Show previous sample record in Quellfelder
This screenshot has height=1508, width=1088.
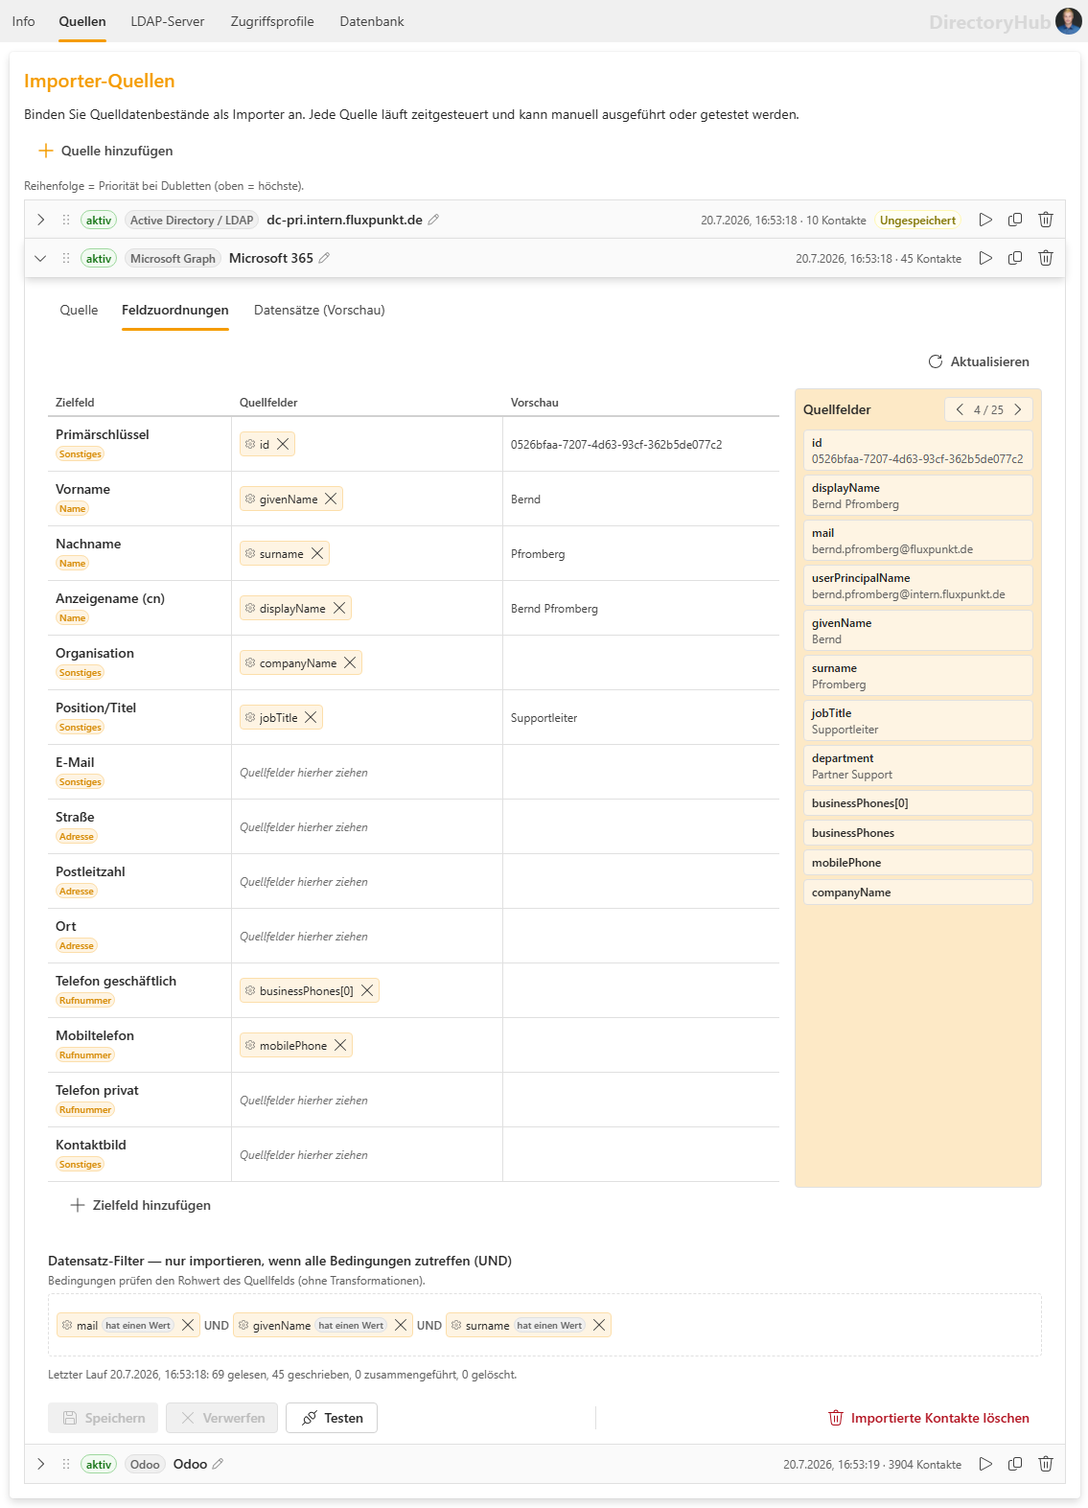coord(959,410)
